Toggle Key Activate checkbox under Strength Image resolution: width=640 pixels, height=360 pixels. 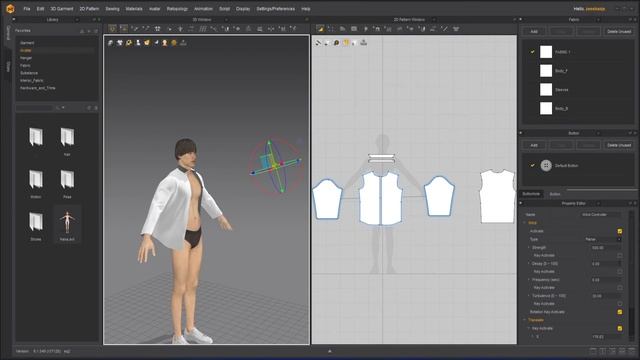620,256
